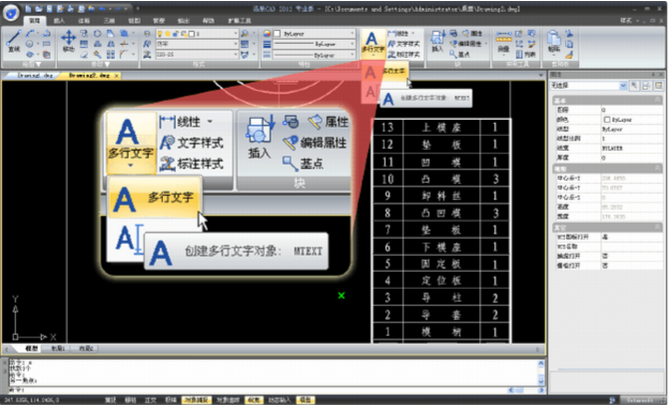Screen dimensions: 670x407
Task: Toggle 对象追踪 object tracking in status bar
Action: click(228, 400)
